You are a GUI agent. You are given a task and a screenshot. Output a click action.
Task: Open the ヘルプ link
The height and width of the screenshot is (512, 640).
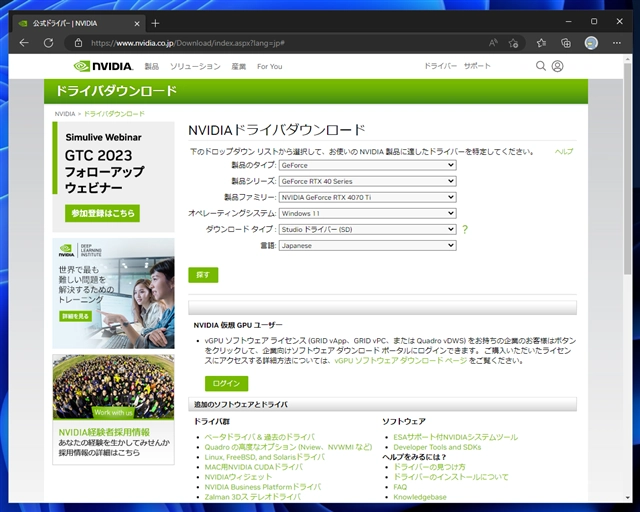tap(564, 151)
